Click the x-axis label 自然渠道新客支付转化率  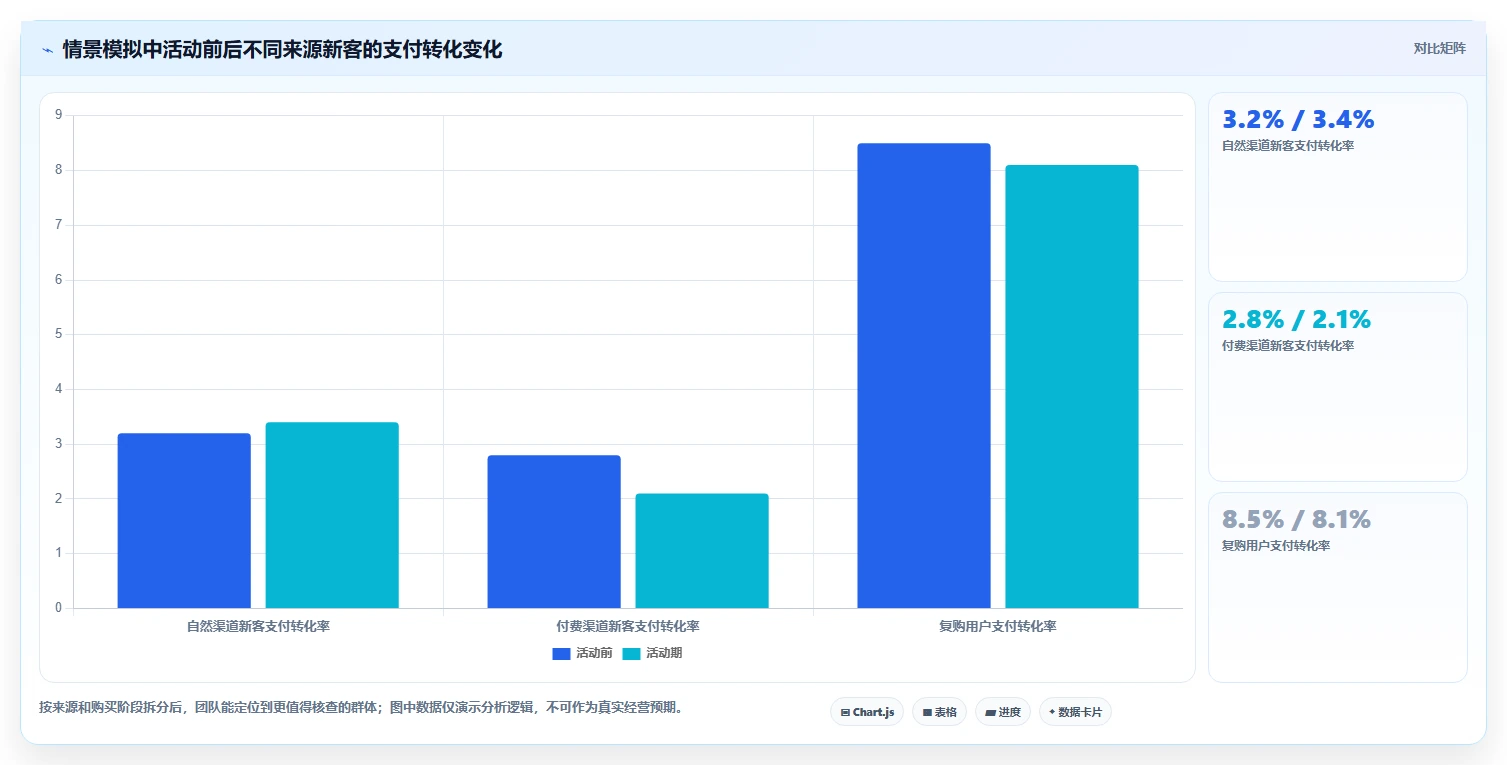tap(258, 626)
